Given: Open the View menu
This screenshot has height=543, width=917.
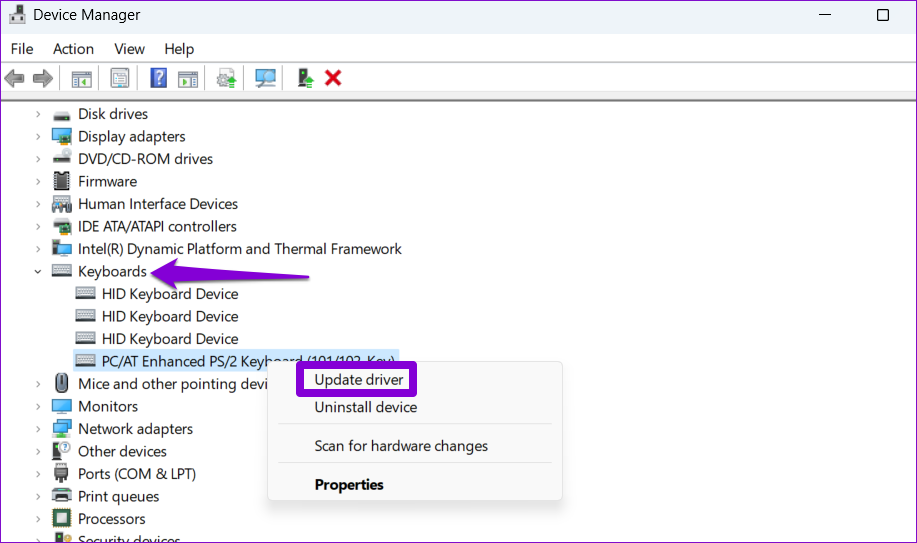Looking at the screenshot, I should coord(129,49).
